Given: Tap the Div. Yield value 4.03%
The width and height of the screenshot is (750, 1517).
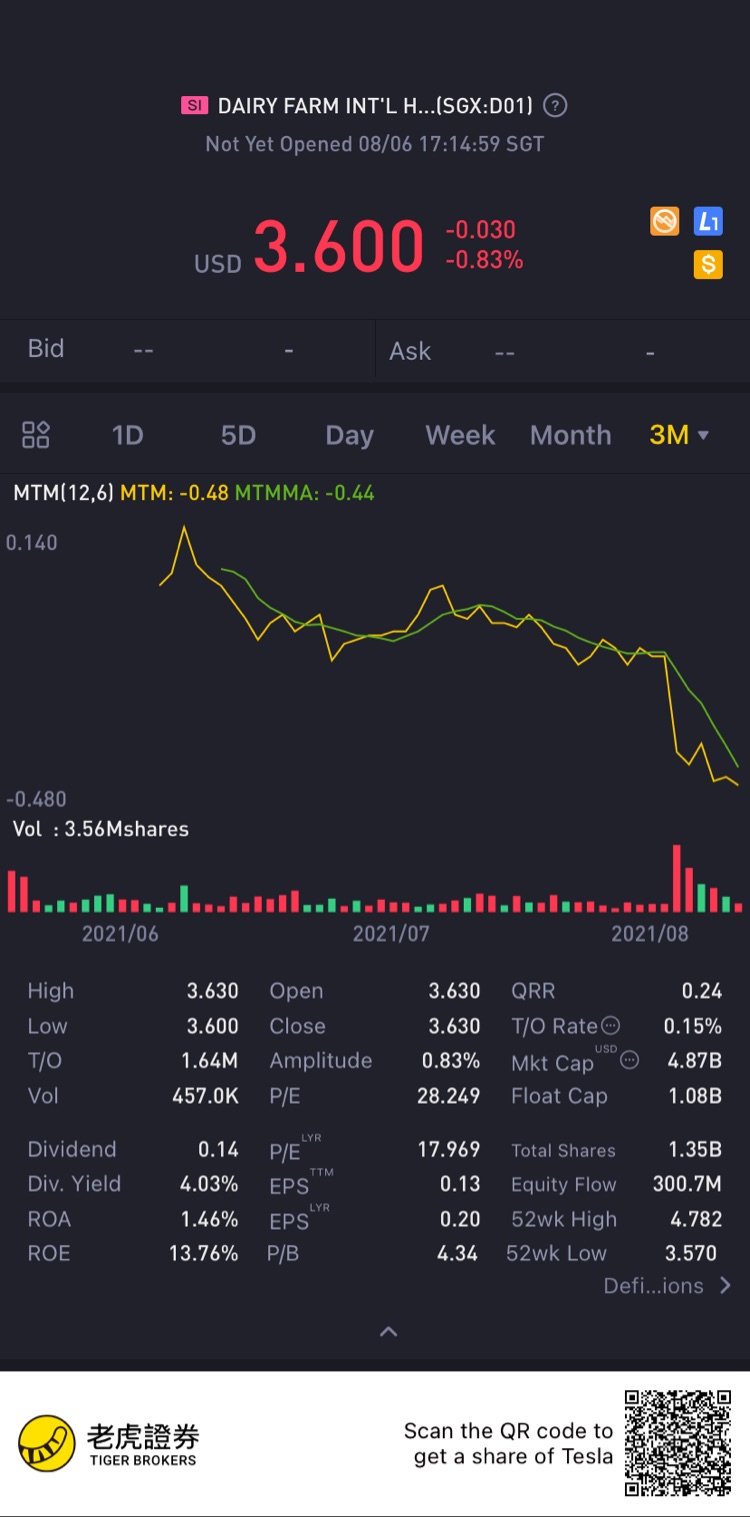Looking at the screenshot, I should tap(209, 1184).
